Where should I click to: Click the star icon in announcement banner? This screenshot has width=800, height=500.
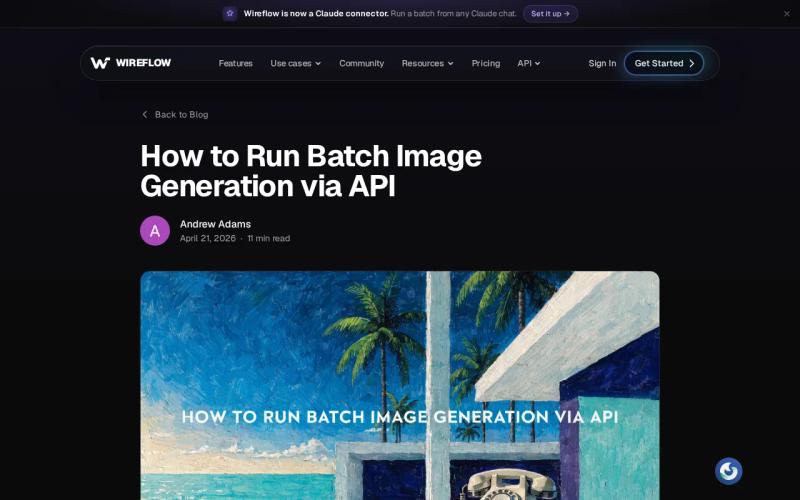[x=230, y=13]
